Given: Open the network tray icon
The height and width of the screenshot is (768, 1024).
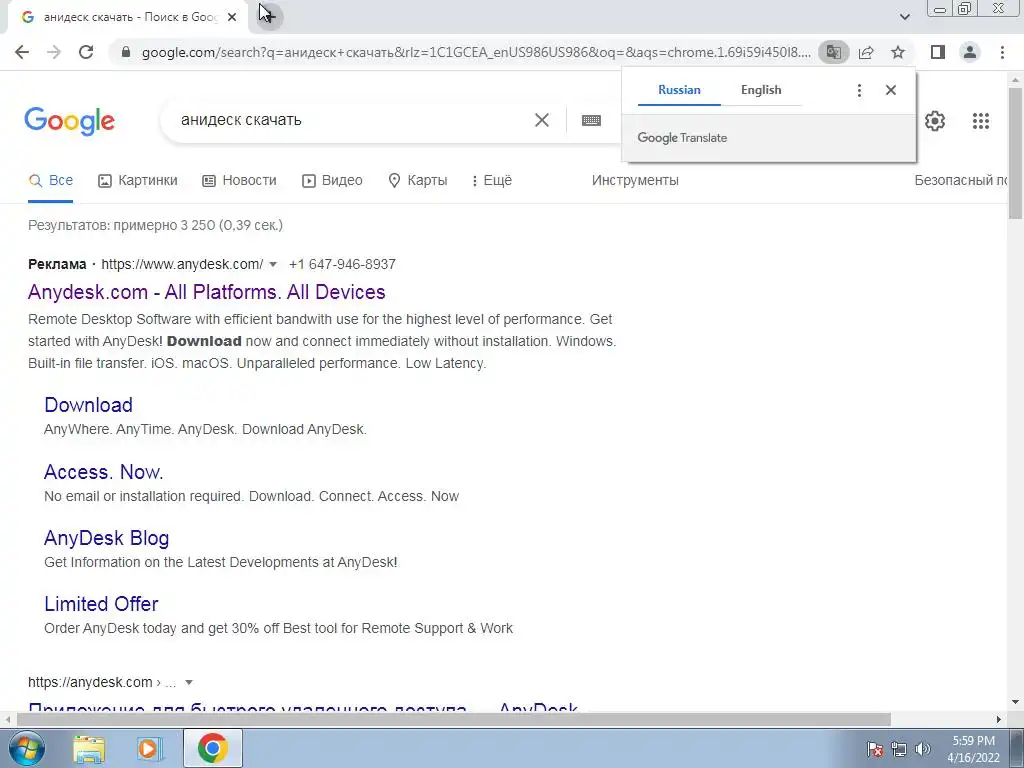Looking at the screenshot, I should click(x=899, y=749).
